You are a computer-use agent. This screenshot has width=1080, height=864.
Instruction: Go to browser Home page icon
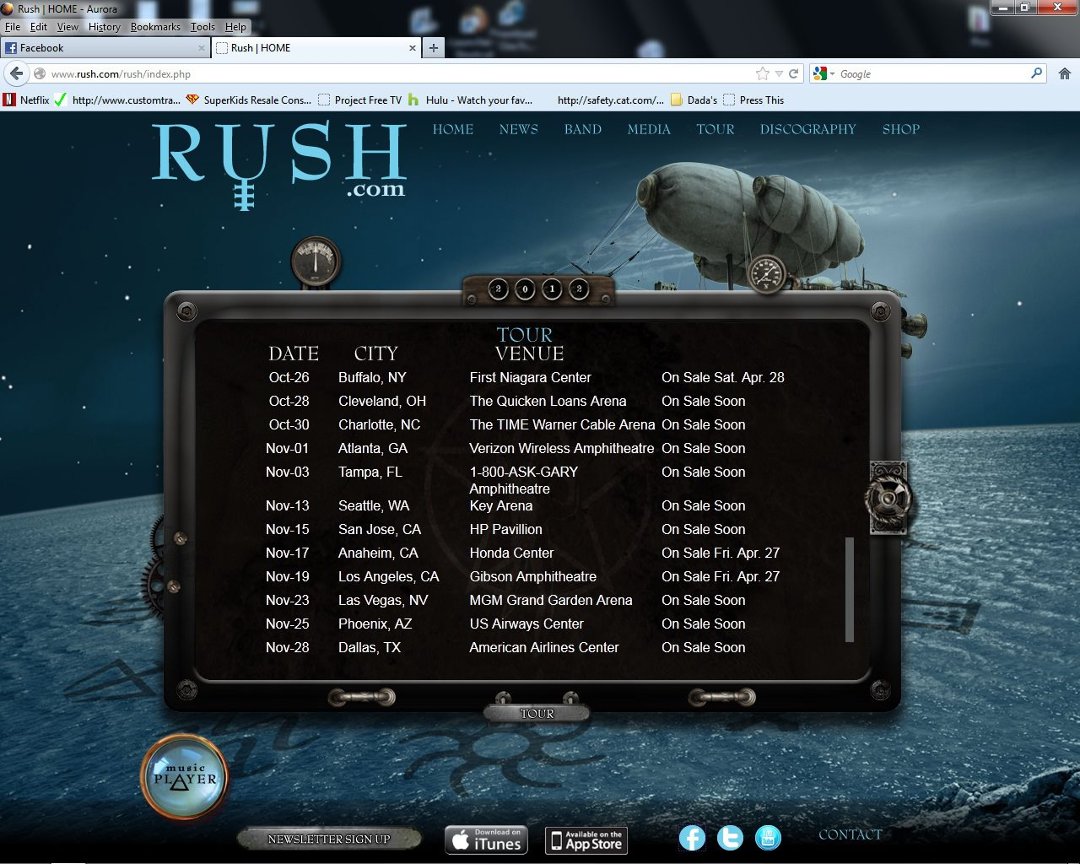pos(1064,74)
